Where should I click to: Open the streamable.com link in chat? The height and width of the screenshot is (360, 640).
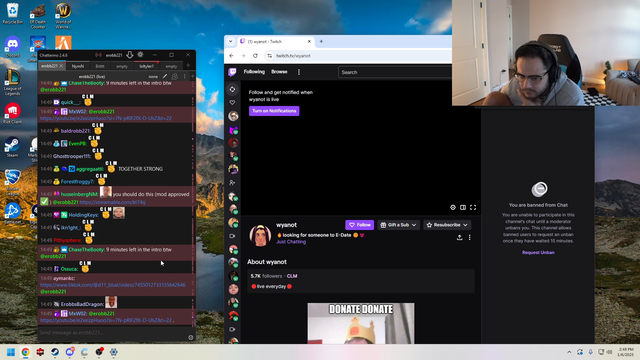click(112, 202)
